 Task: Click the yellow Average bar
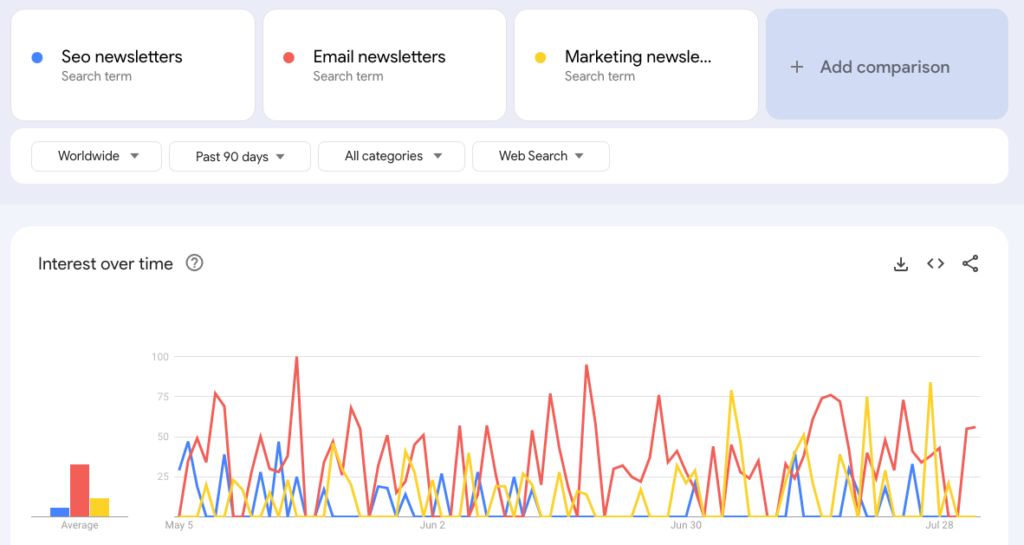tap(99, 507)
